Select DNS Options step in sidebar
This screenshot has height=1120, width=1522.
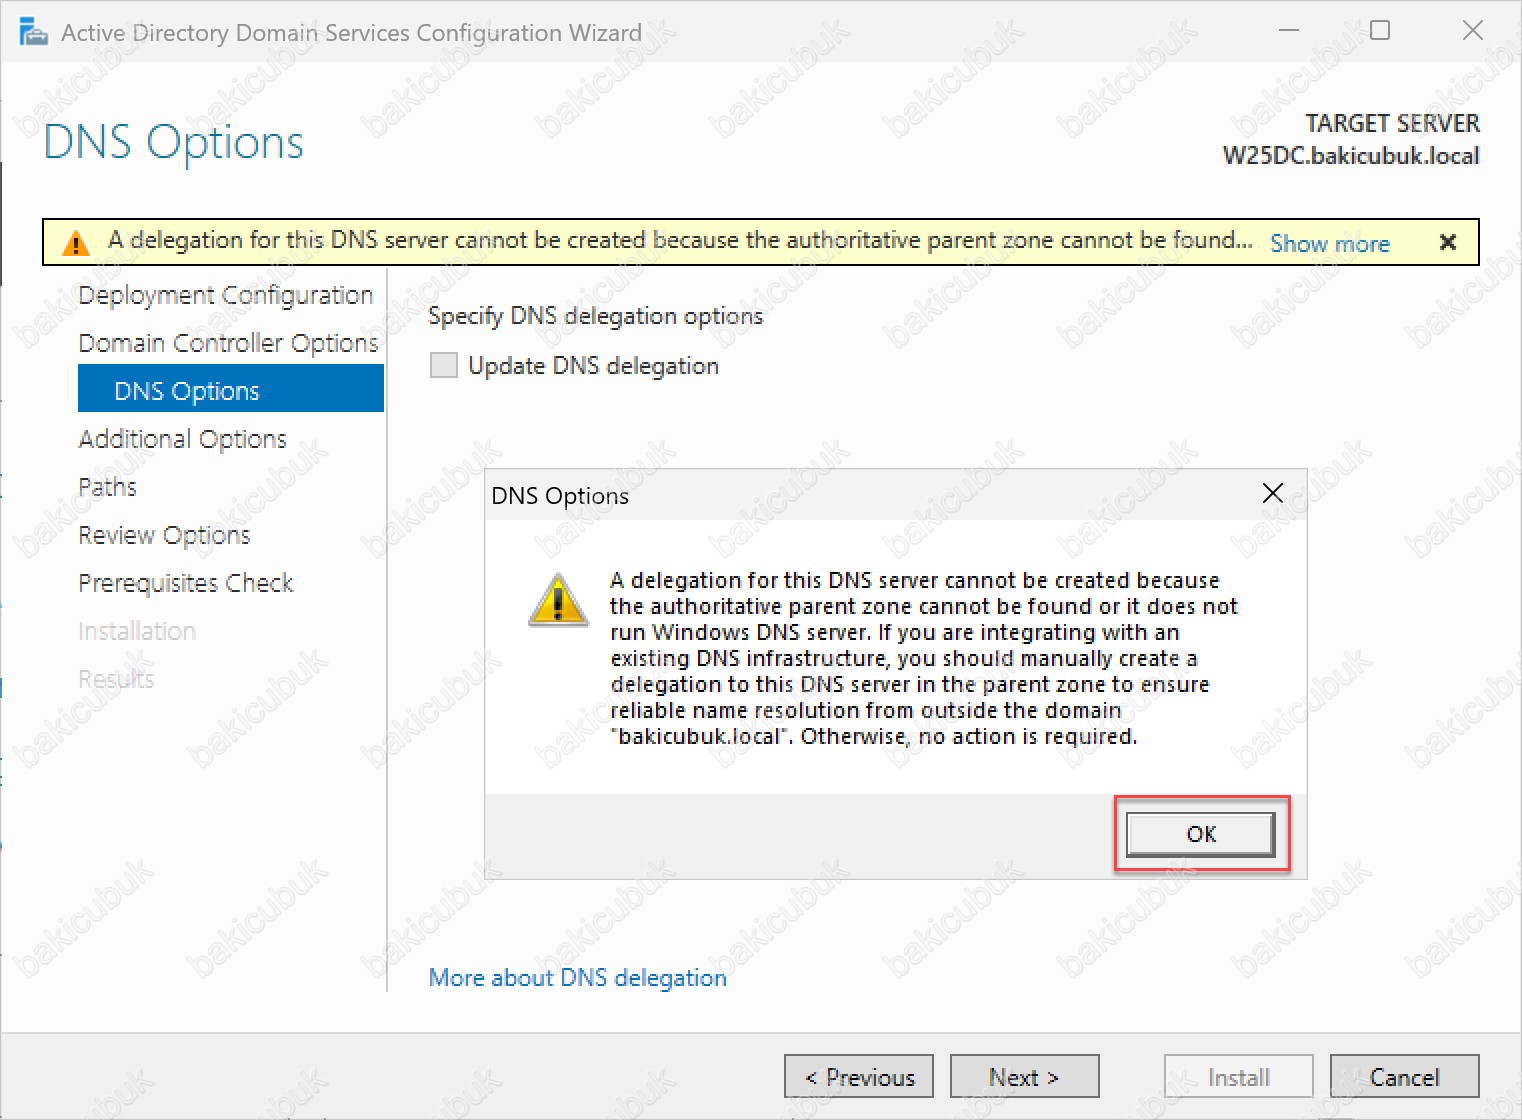(x=231, y=389)
